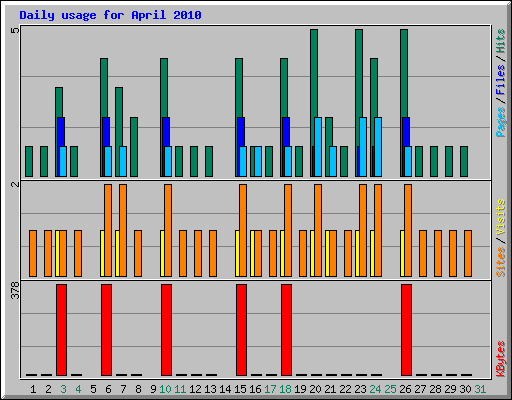Screen dimensions: 512x400
Task: Click the light blue pages bar for day 24
Action: (378, 147)
